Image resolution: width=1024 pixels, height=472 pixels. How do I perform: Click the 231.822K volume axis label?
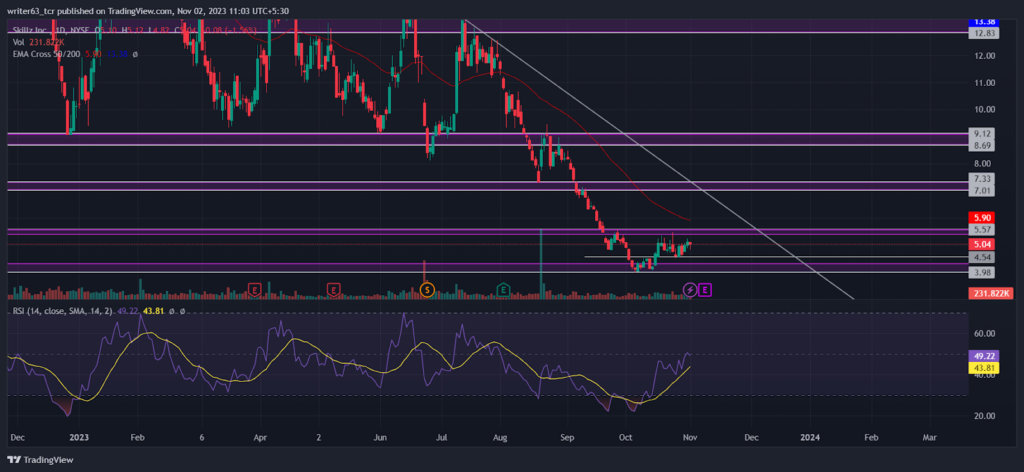(x=990, y=295)
